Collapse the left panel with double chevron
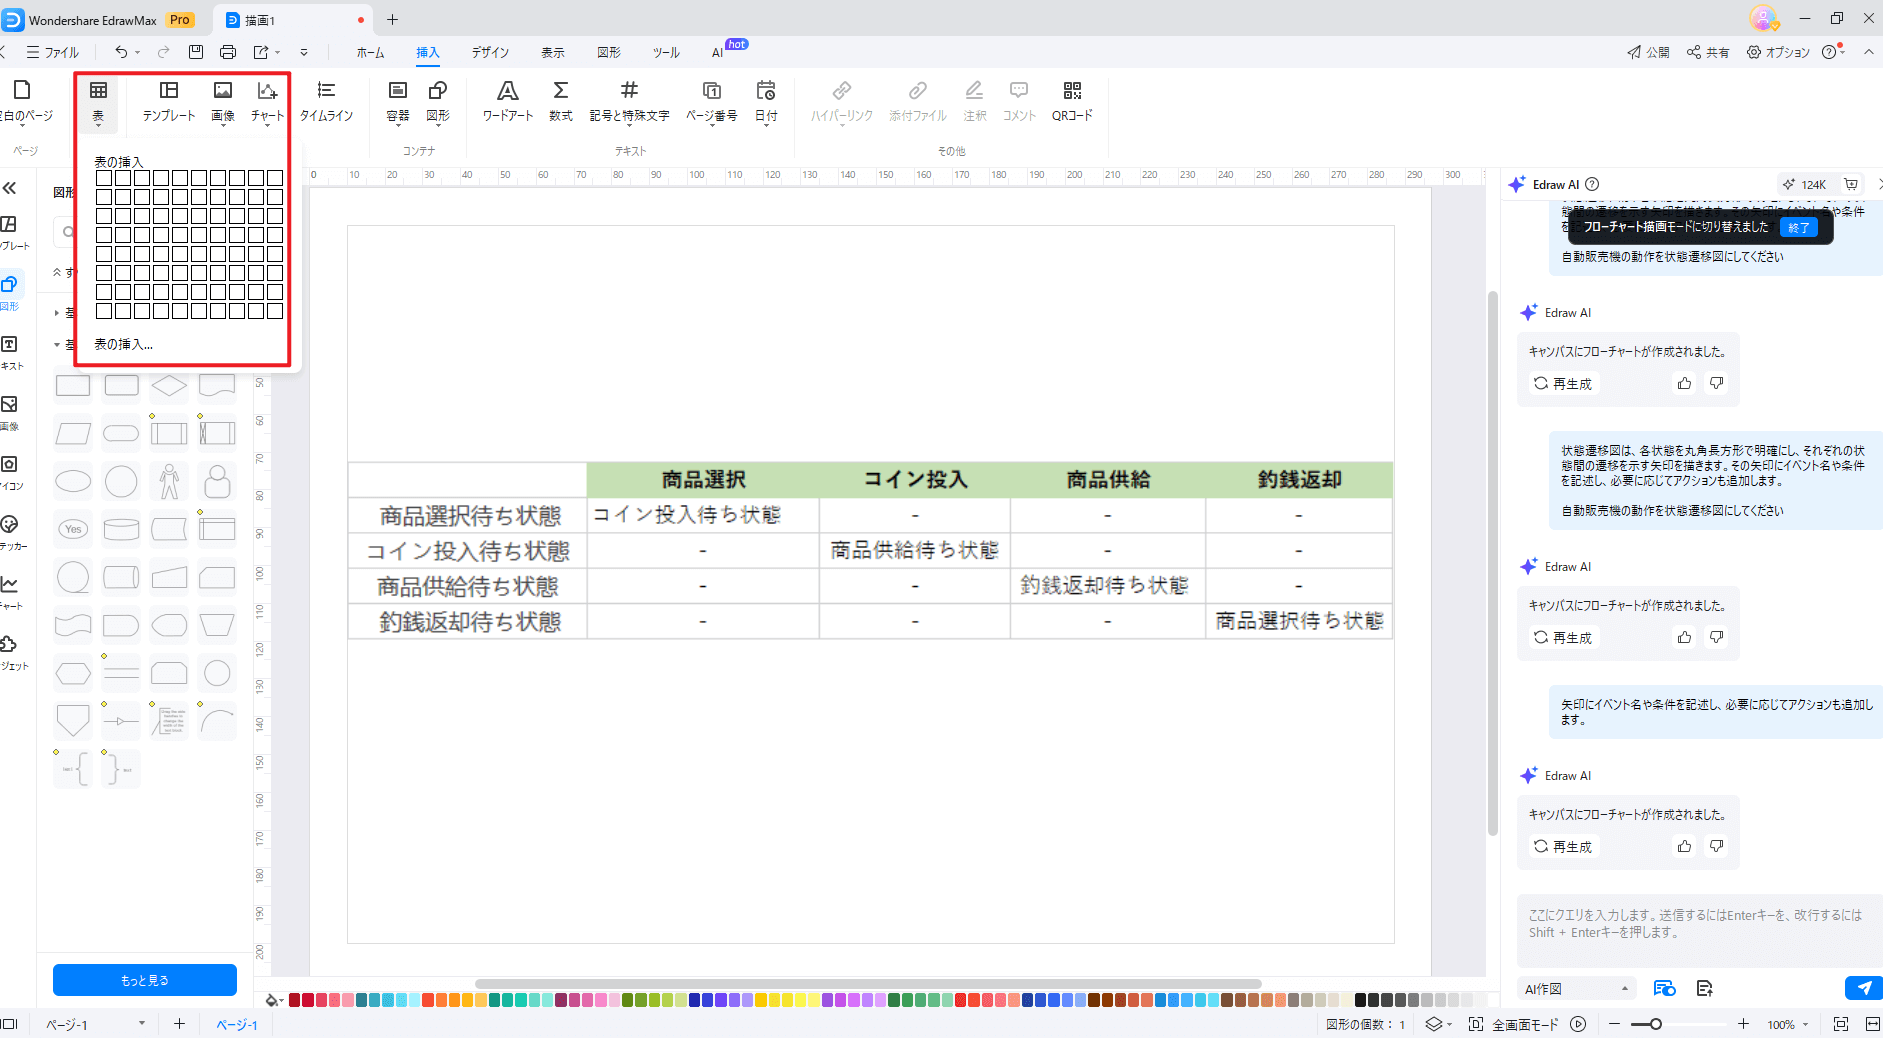This screenshot has height=1038, width=1883. click(x=10, y=188)
